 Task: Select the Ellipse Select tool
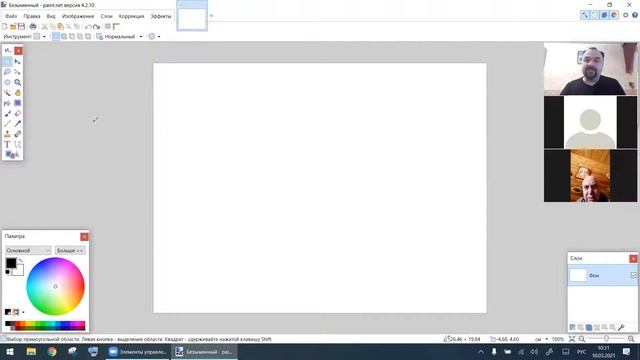coord(7,82)
